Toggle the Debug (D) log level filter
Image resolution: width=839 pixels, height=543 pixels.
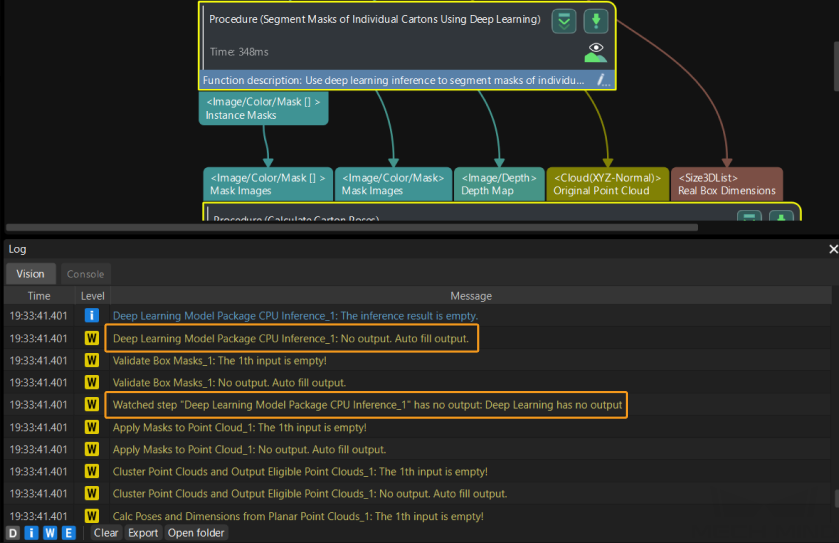pos(13,533)
